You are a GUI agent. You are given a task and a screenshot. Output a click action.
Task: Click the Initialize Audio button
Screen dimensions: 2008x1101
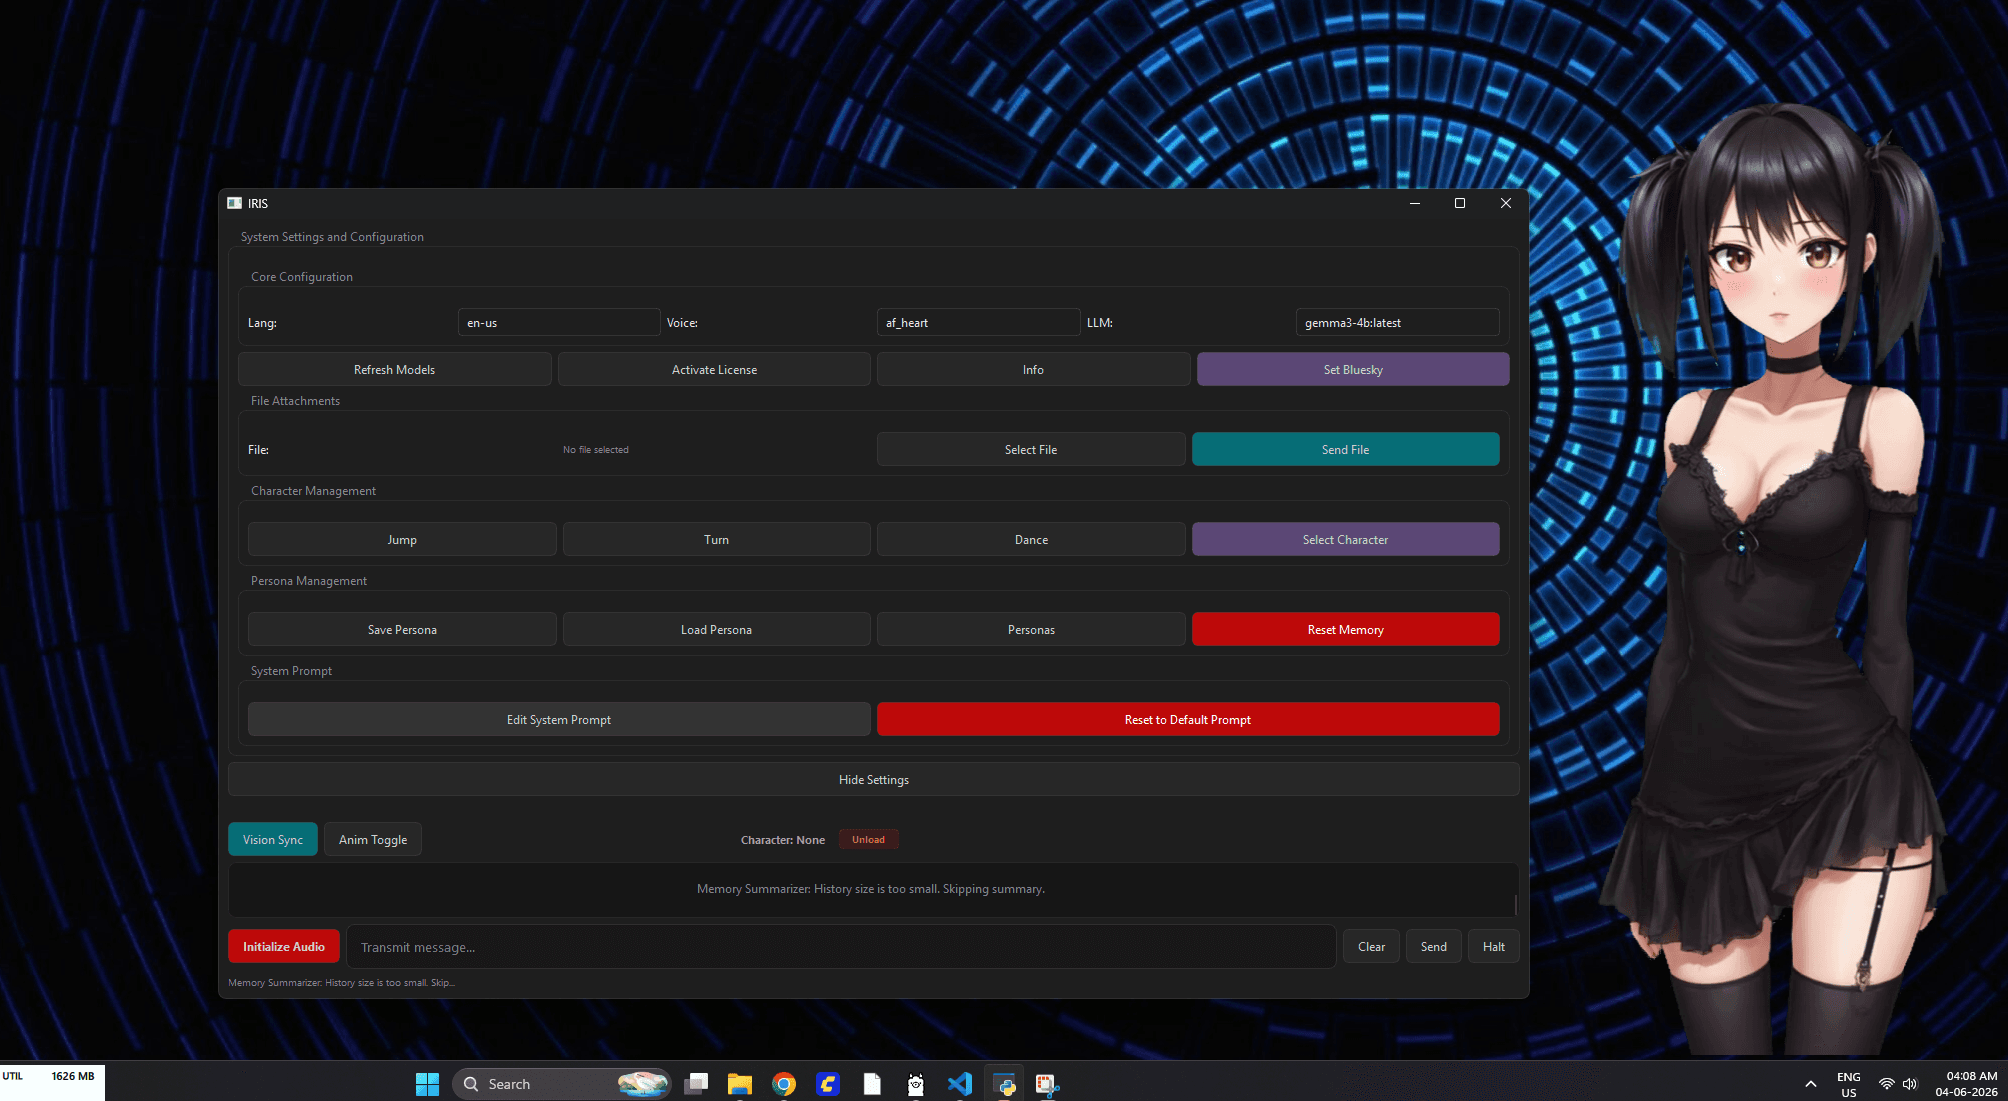coord(284,946)
